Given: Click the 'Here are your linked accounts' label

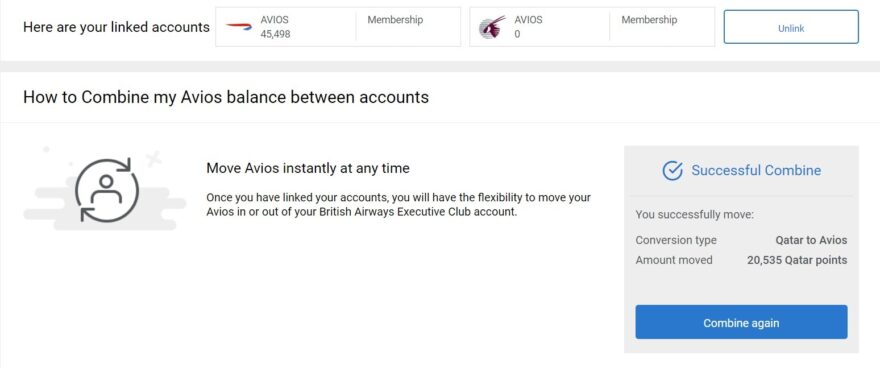Looking at the screenshot, I should click(x=116, y=27).
